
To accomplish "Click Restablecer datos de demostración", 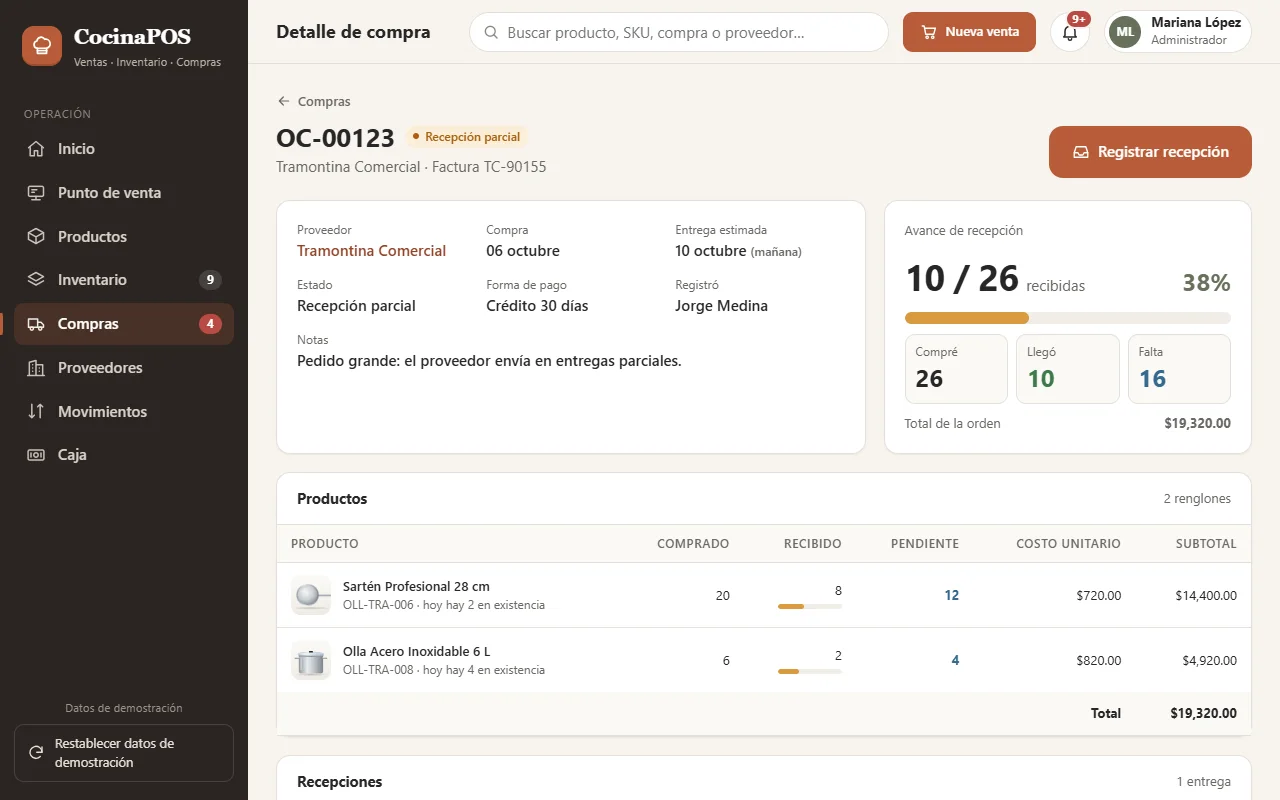I will pyautogui.click(x=124, y=753).
